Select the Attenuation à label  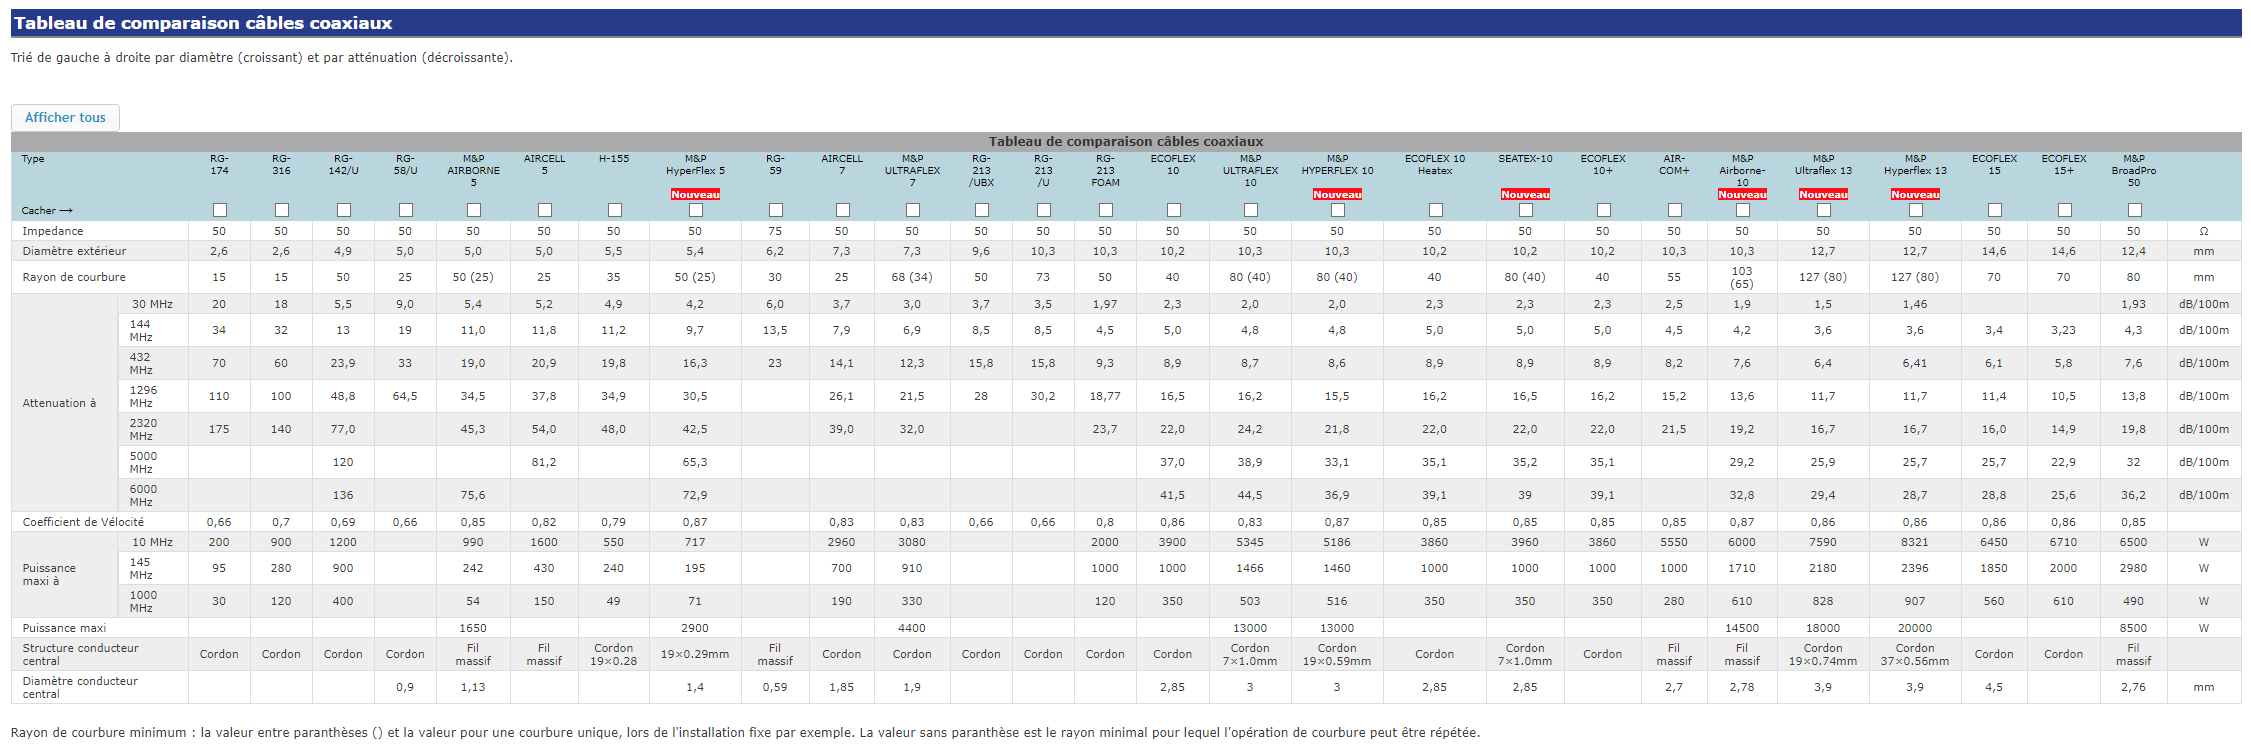tap(60, 403)
